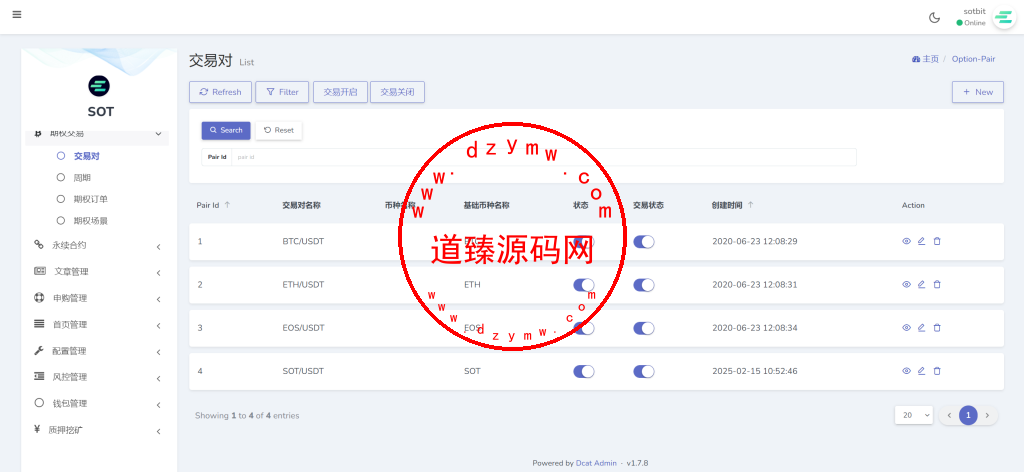
Task: Expand the 永续合约 sidebar menu
Action: pos(97,245)
